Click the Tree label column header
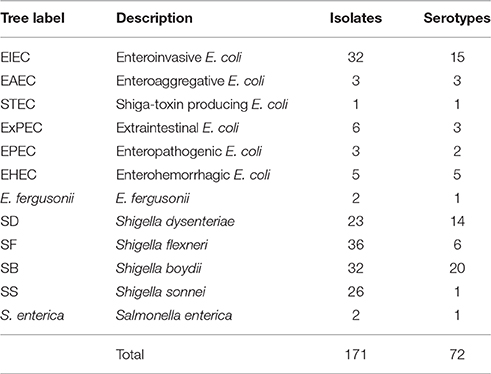 pos(32,18)
